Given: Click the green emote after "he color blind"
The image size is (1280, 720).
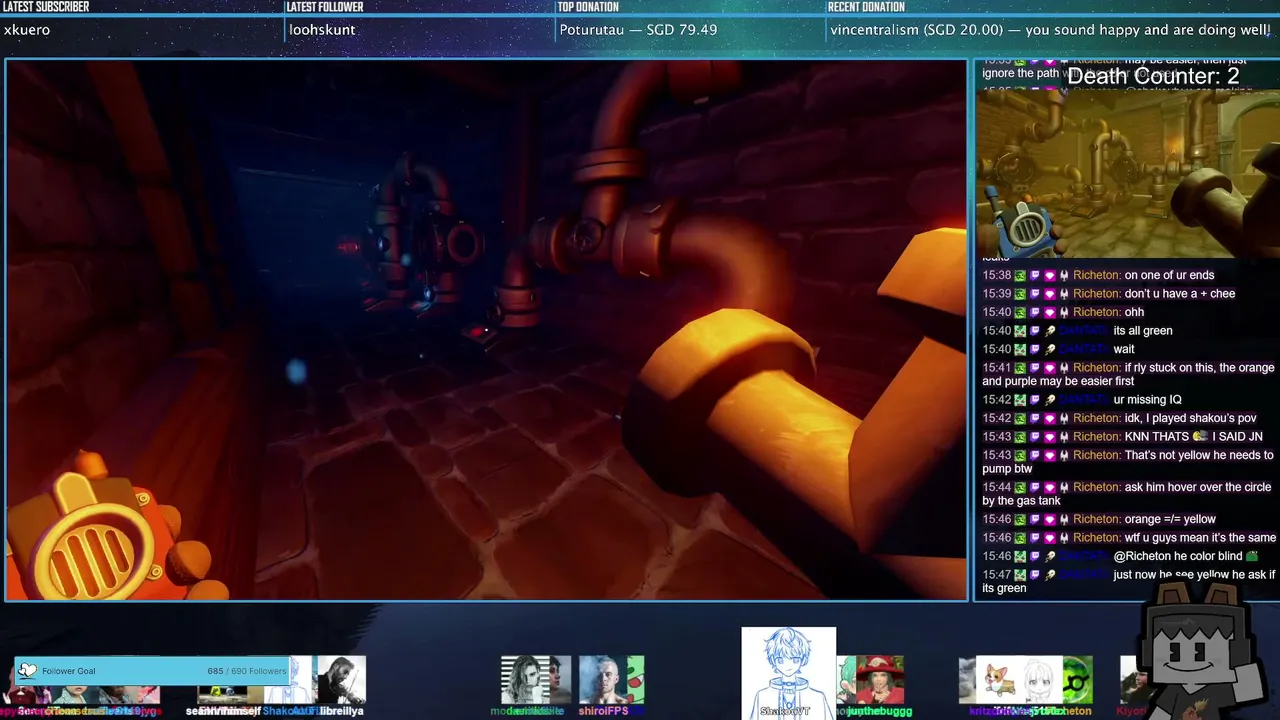Looking at the screenshot, I should click(1252, 556).
